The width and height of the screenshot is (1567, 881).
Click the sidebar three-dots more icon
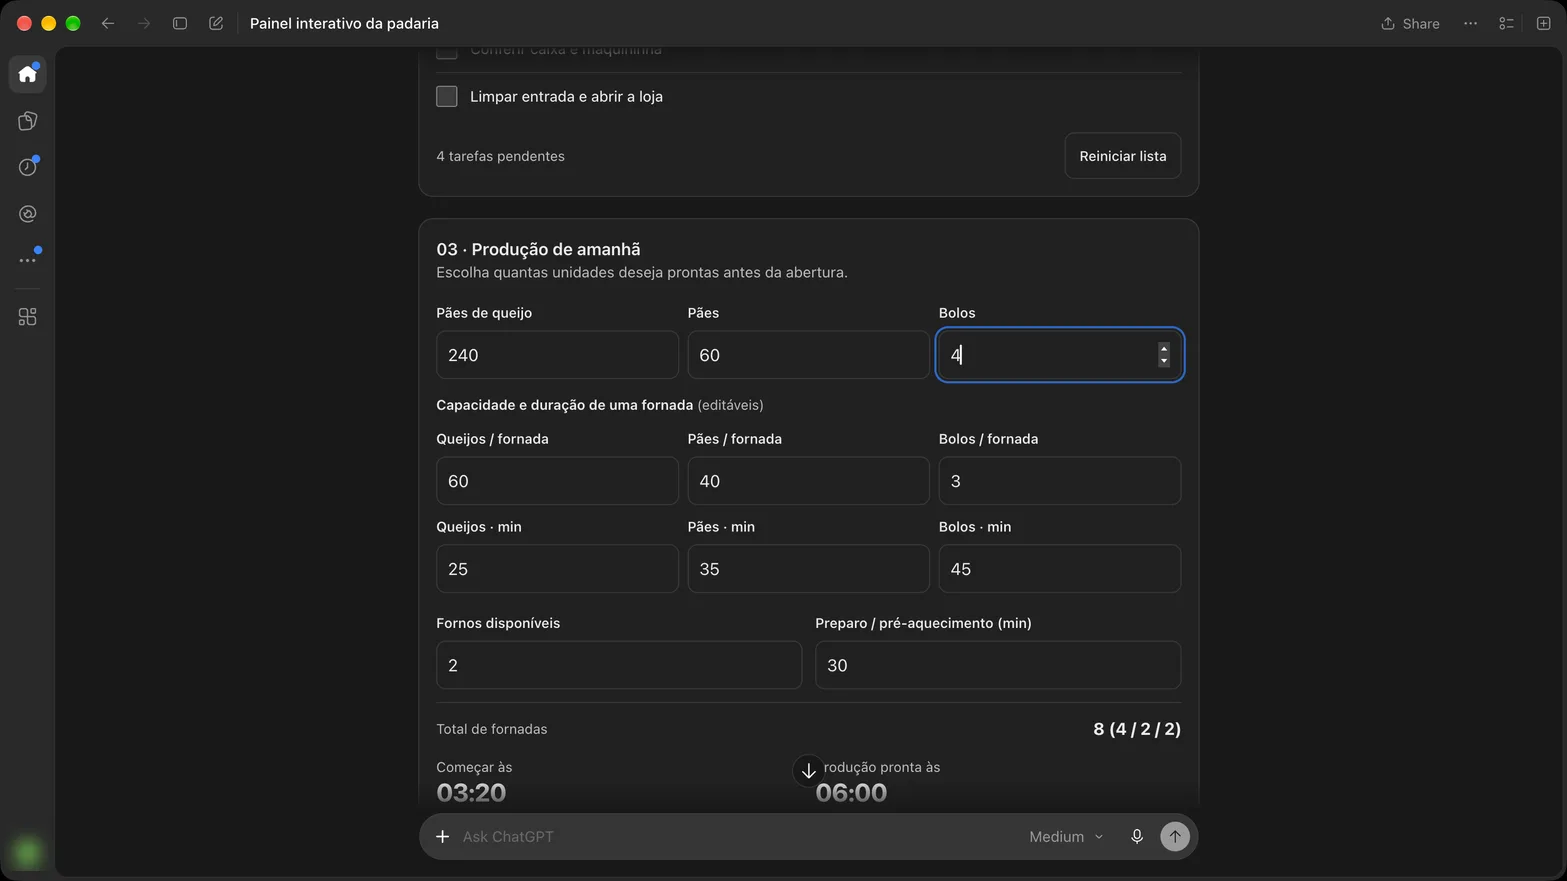click(27, 260)
